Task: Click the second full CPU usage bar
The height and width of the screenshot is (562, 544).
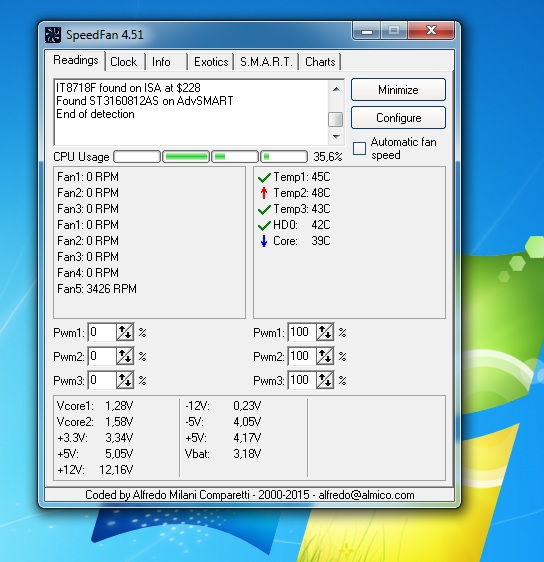Action: click(186, 157)
